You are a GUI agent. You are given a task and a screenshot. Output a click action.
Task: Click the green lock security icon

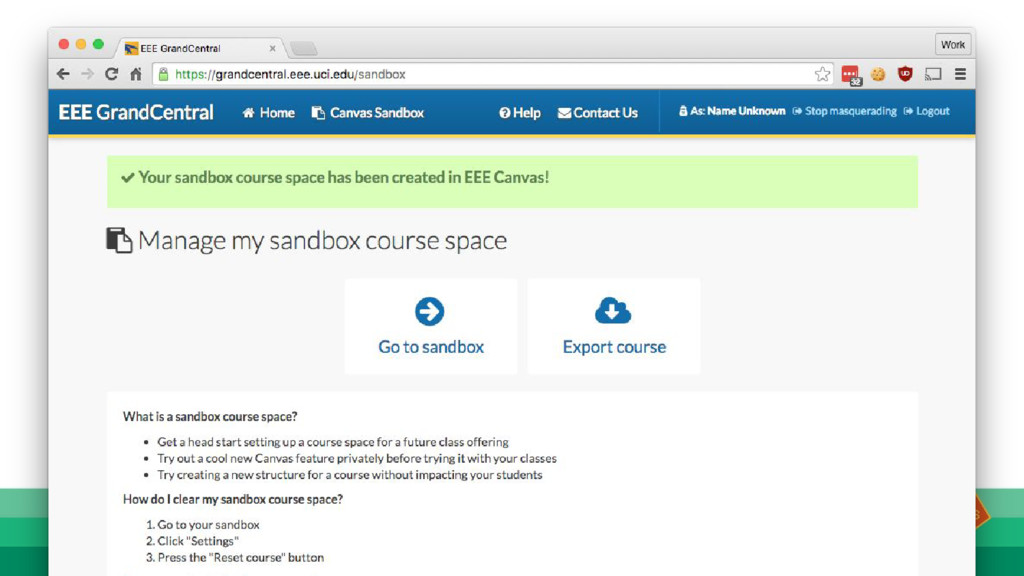[163, 74]
